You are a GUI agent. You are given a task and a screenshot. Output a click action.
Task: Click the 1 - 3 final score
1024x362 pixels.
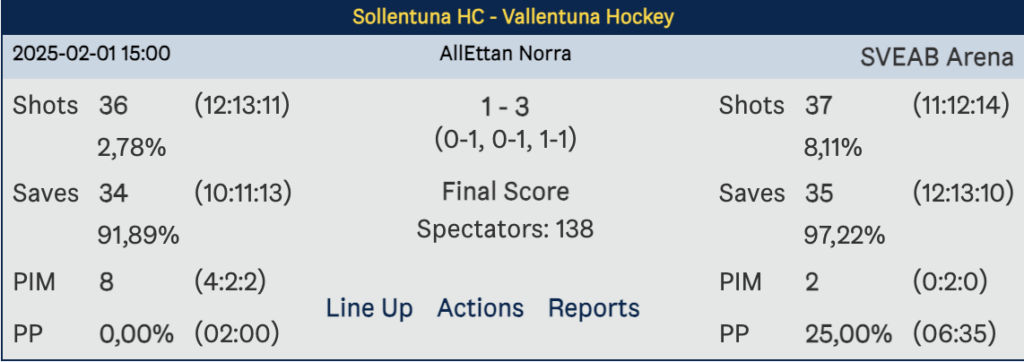(x=505, y=108)
